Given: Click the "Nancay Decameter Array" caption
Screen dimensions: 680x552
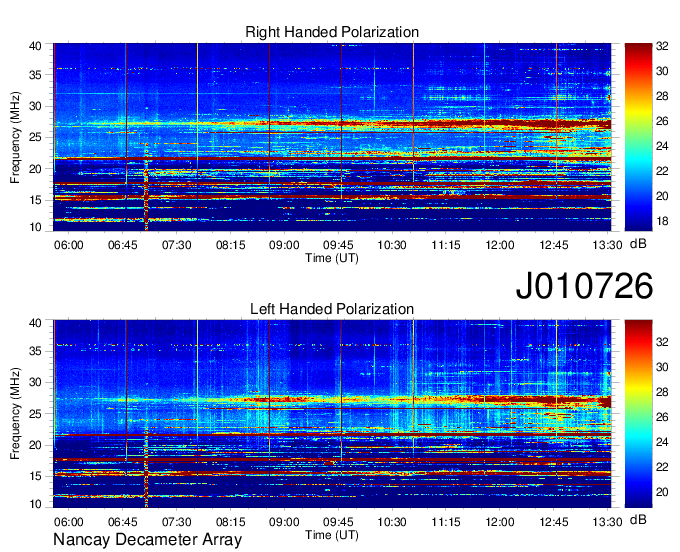Looking at the screenshot, I should (x=147, y=540).
